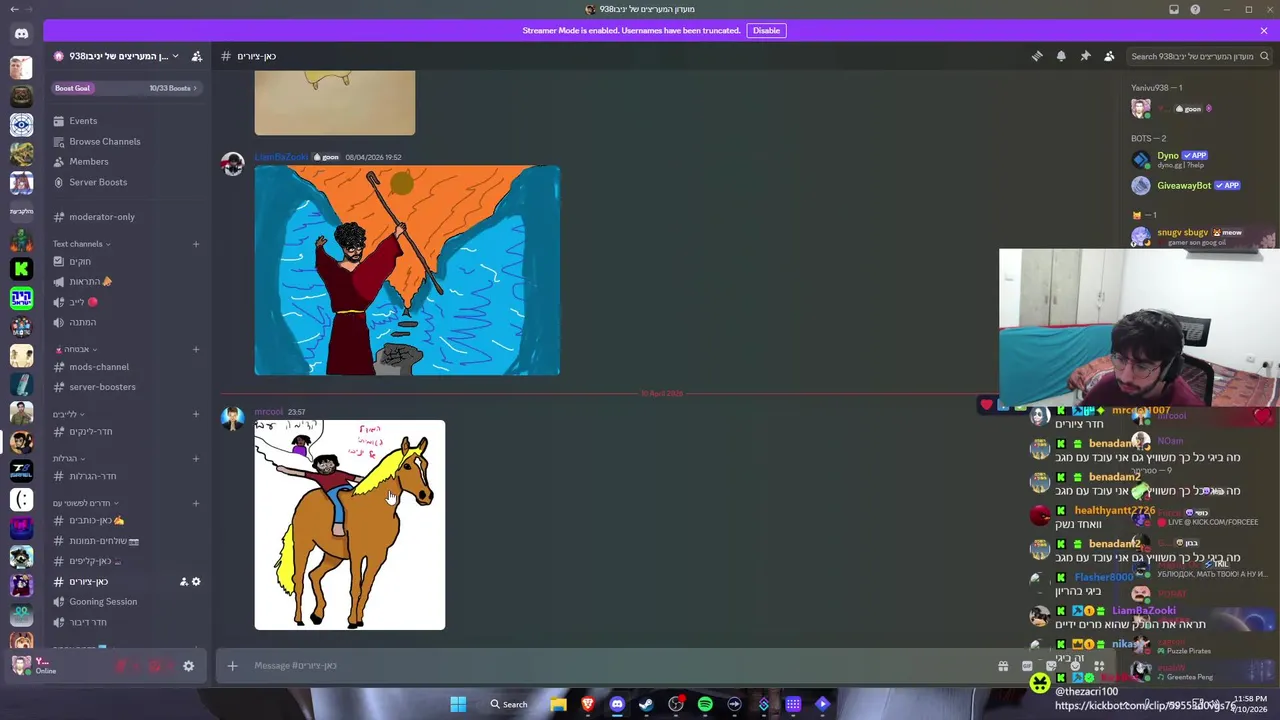Image resolution: width=1280 pixels, height=720 pixels.
Task: Open the Moses parting sea drawing
Action: pos(407,270)
